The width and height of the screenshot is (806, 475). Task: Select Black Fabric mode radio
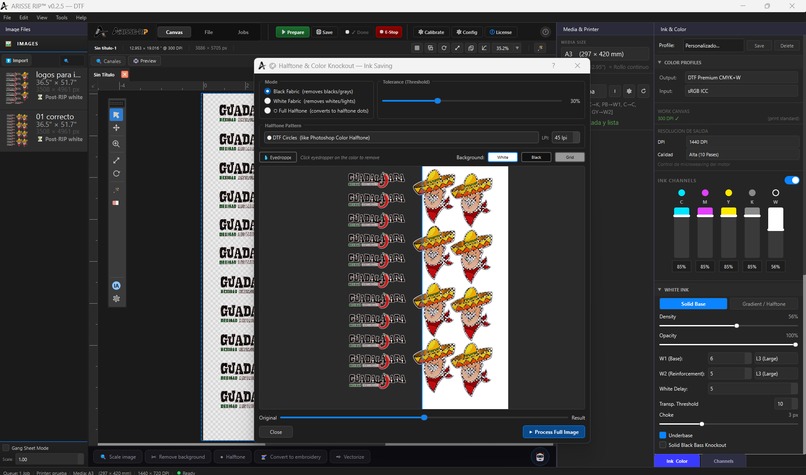tap(267, 92)
